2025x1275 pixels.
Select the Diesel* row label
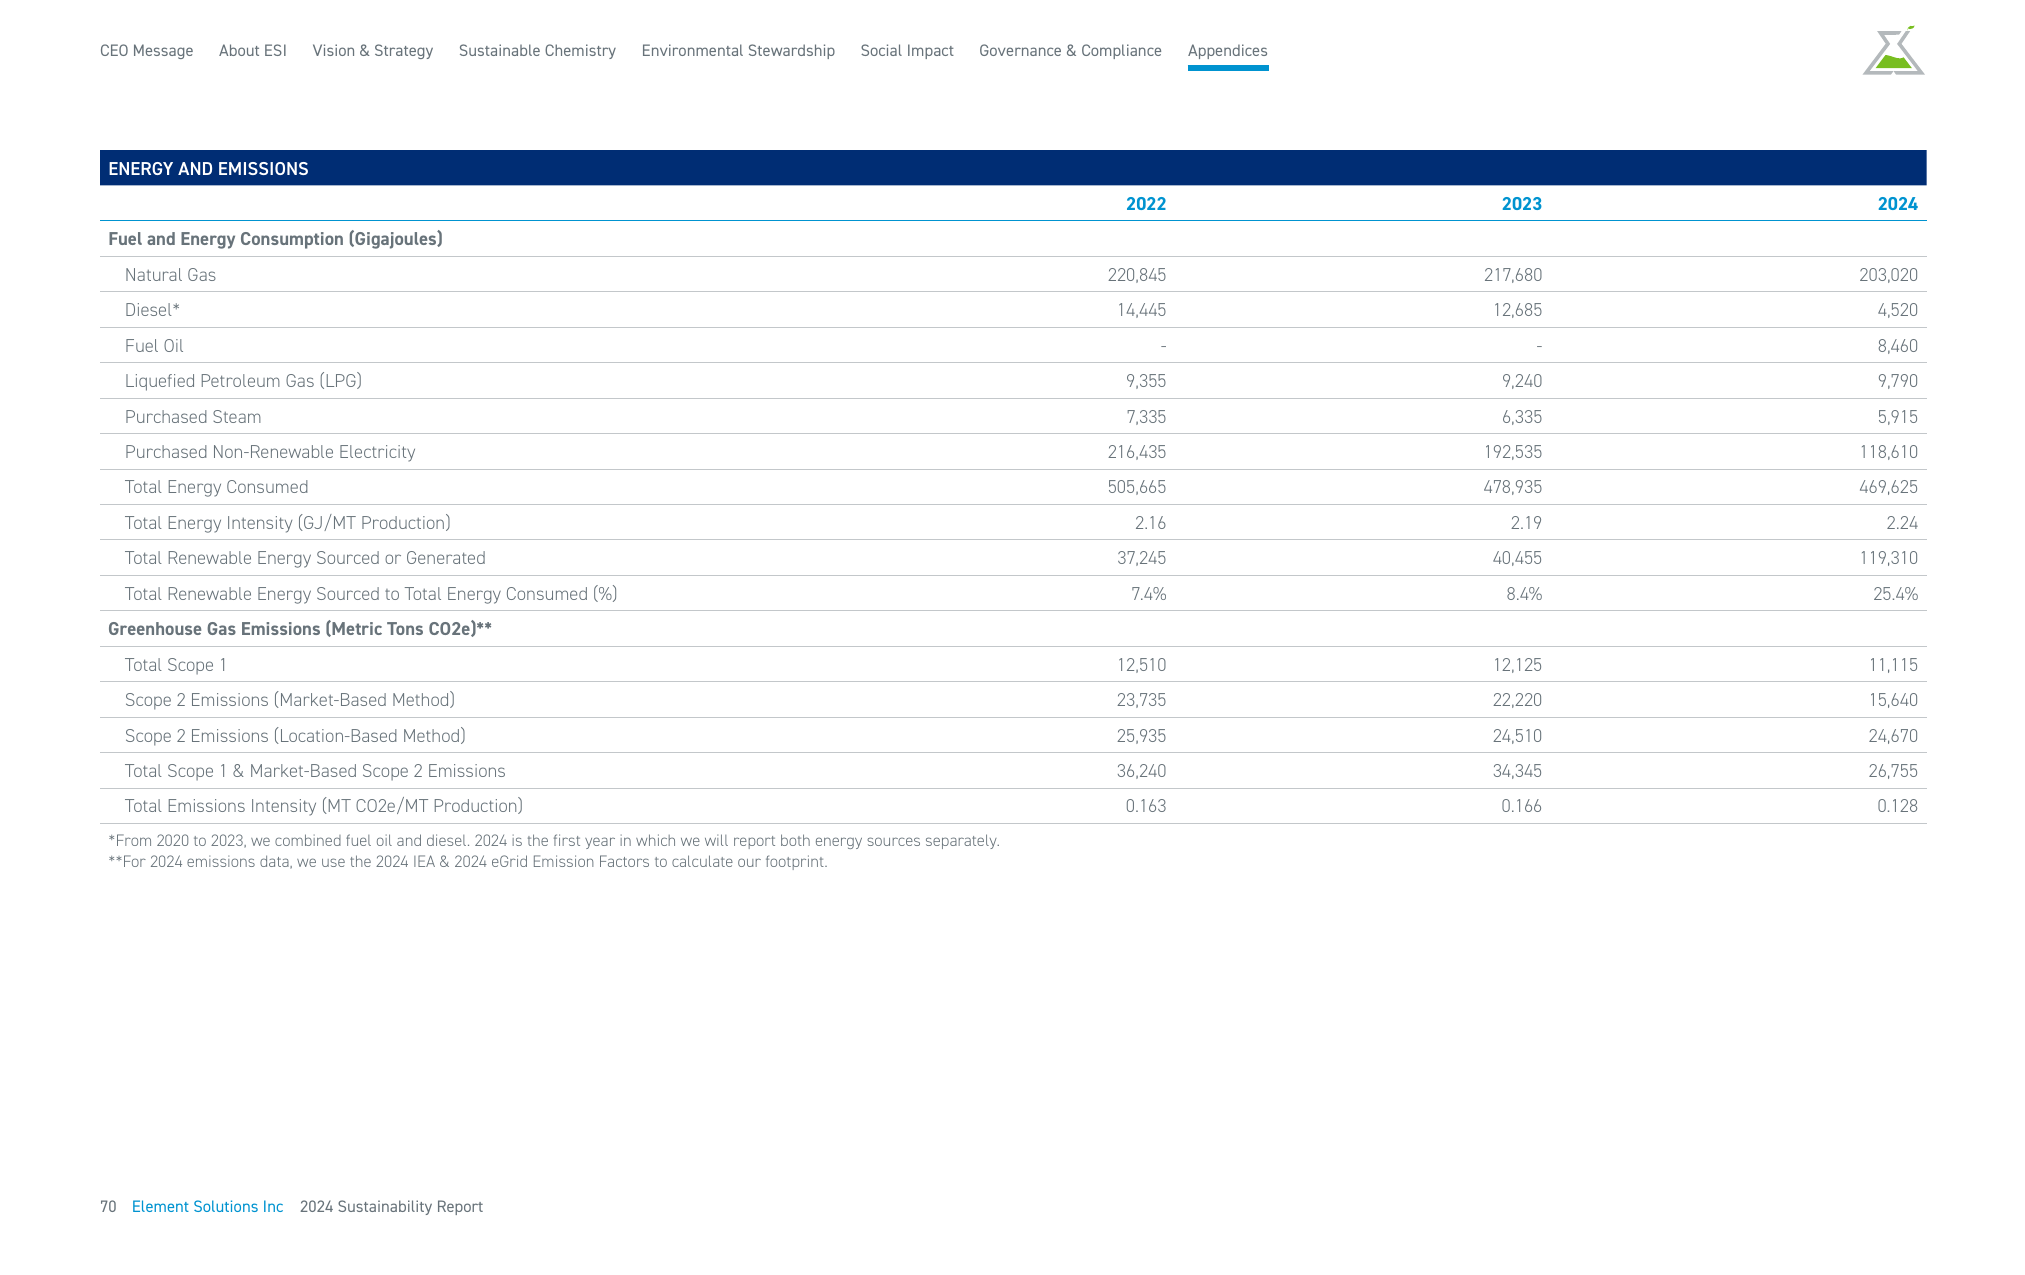click(x=152, y=310)
